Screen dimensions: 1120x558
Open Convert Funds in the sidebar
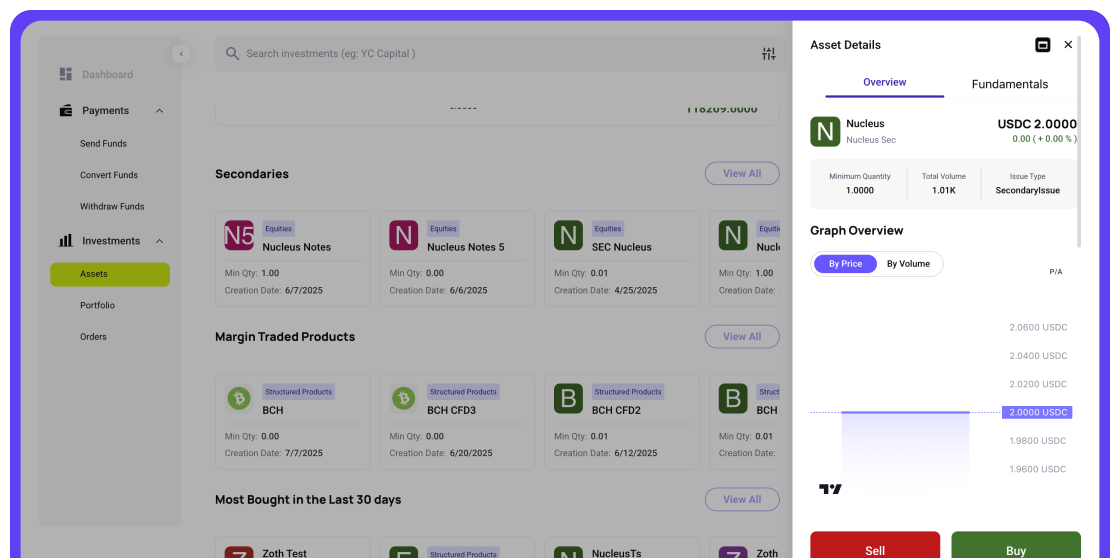(109, 175)
